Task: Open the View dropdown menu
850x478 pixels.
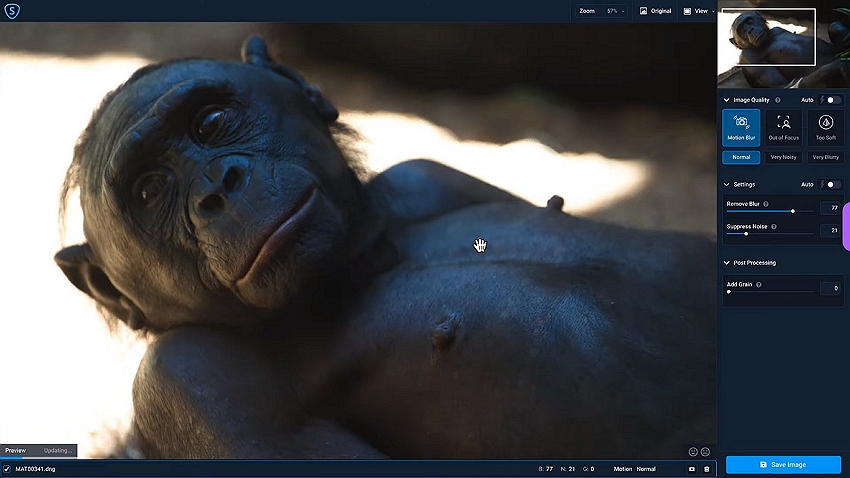Action: pyautogui.click(x=698, y=11)
